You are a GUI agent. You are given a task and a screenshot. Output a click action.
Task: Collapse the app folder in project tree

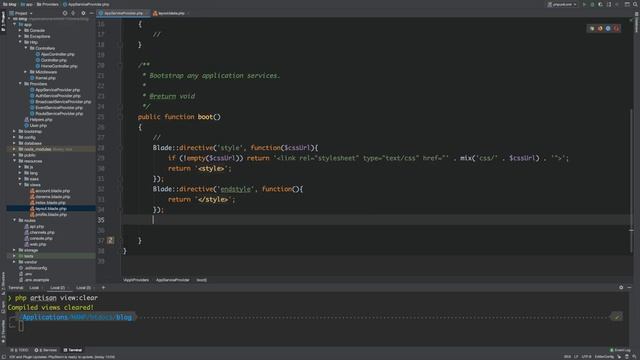[15, 24]
